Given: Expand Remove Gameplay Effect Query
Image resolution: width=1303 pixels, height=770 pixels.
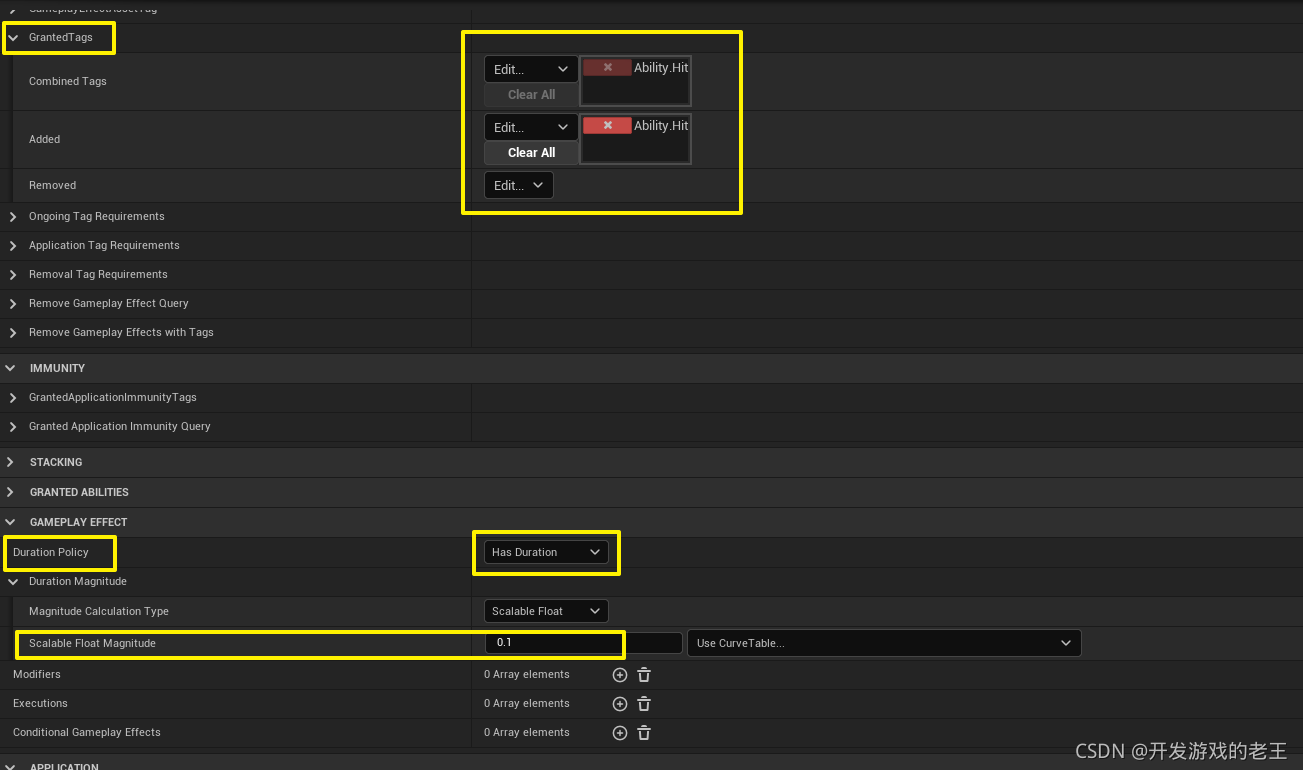Looking at the screenshot, I should [13, 303].
